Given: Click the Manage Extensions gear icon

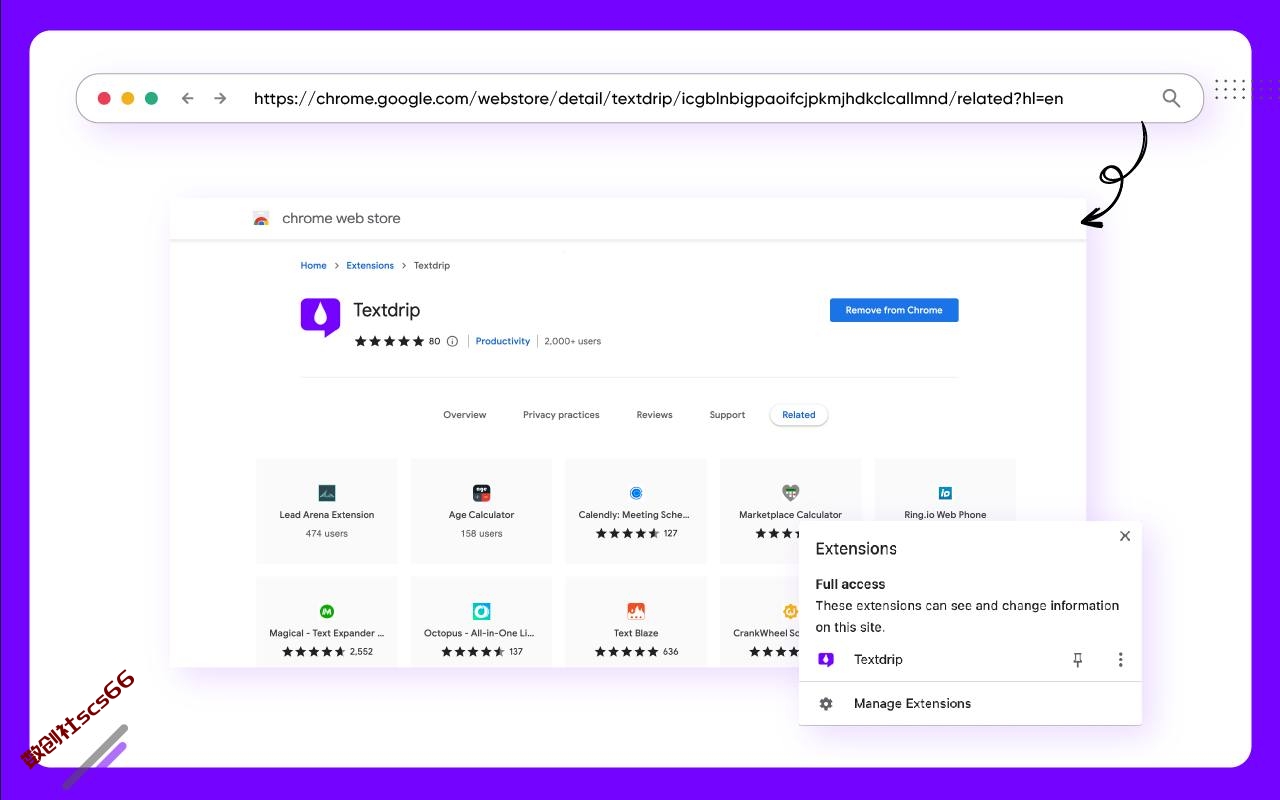Looking at the screenshot, I should [x=826, y=704].
